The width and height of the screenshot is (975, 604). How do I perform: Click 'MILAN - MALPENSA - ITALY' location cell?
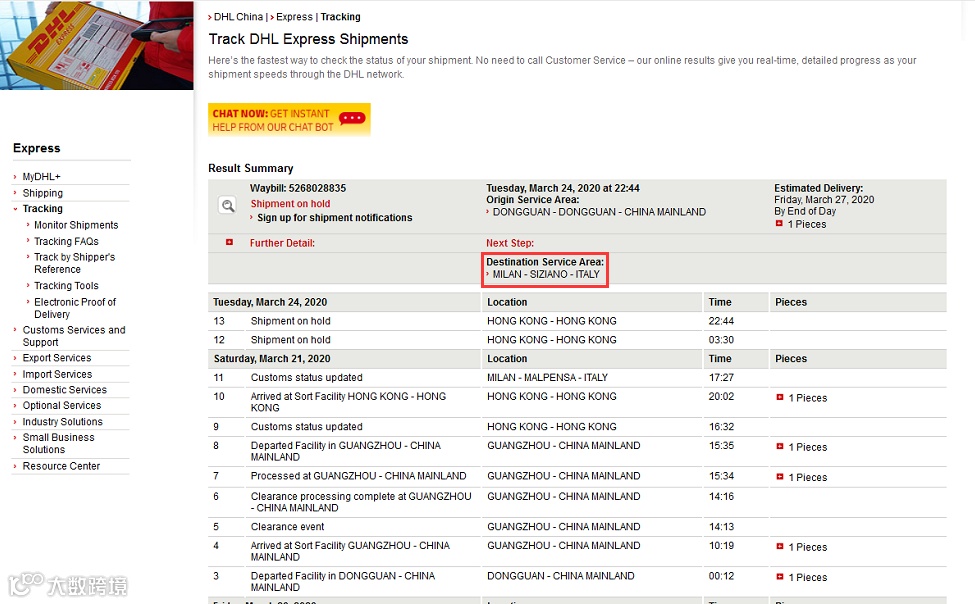click(x=547, y=378)
